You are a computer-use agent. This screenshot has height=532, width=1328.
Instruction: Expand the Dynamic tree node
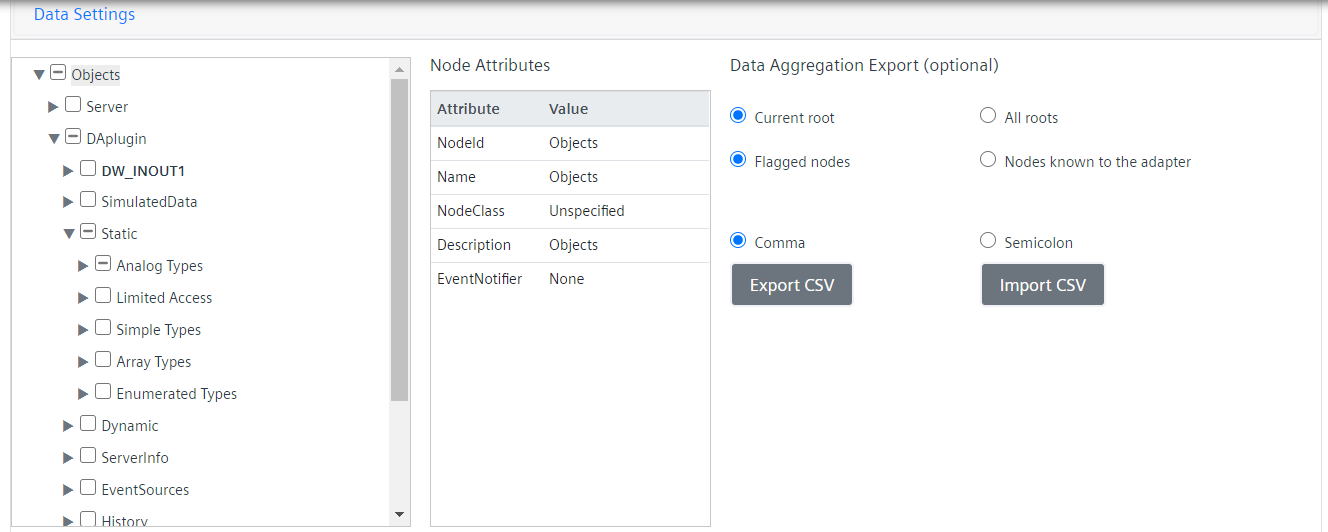click(x=68, y=426)
